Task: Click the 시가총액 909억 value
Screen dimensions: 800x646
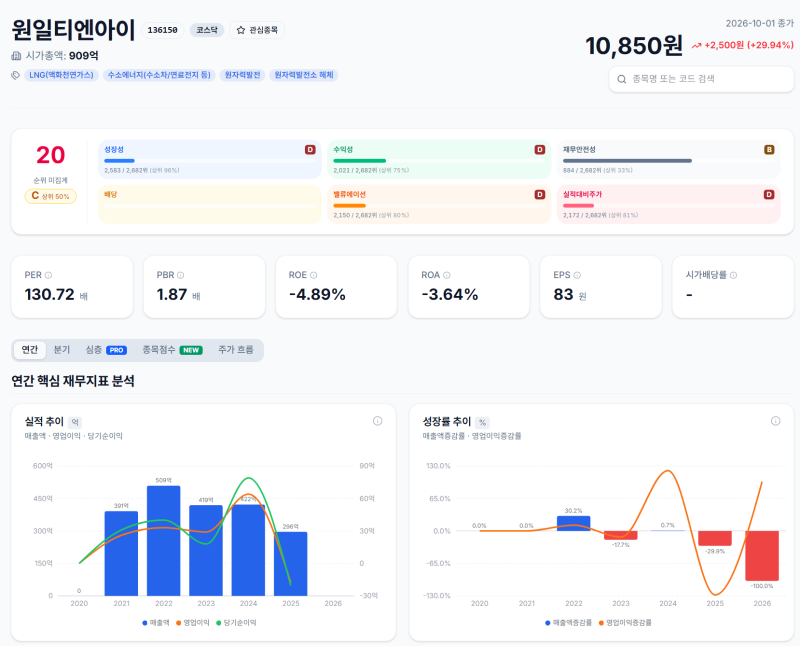Action: click(x=84, y=56)
